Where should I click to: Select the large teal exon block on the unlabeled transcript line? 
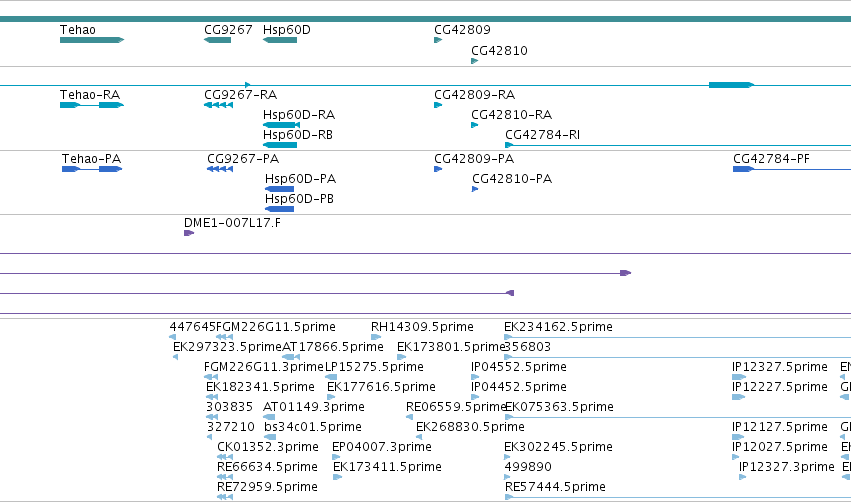[x=731, y=85]
